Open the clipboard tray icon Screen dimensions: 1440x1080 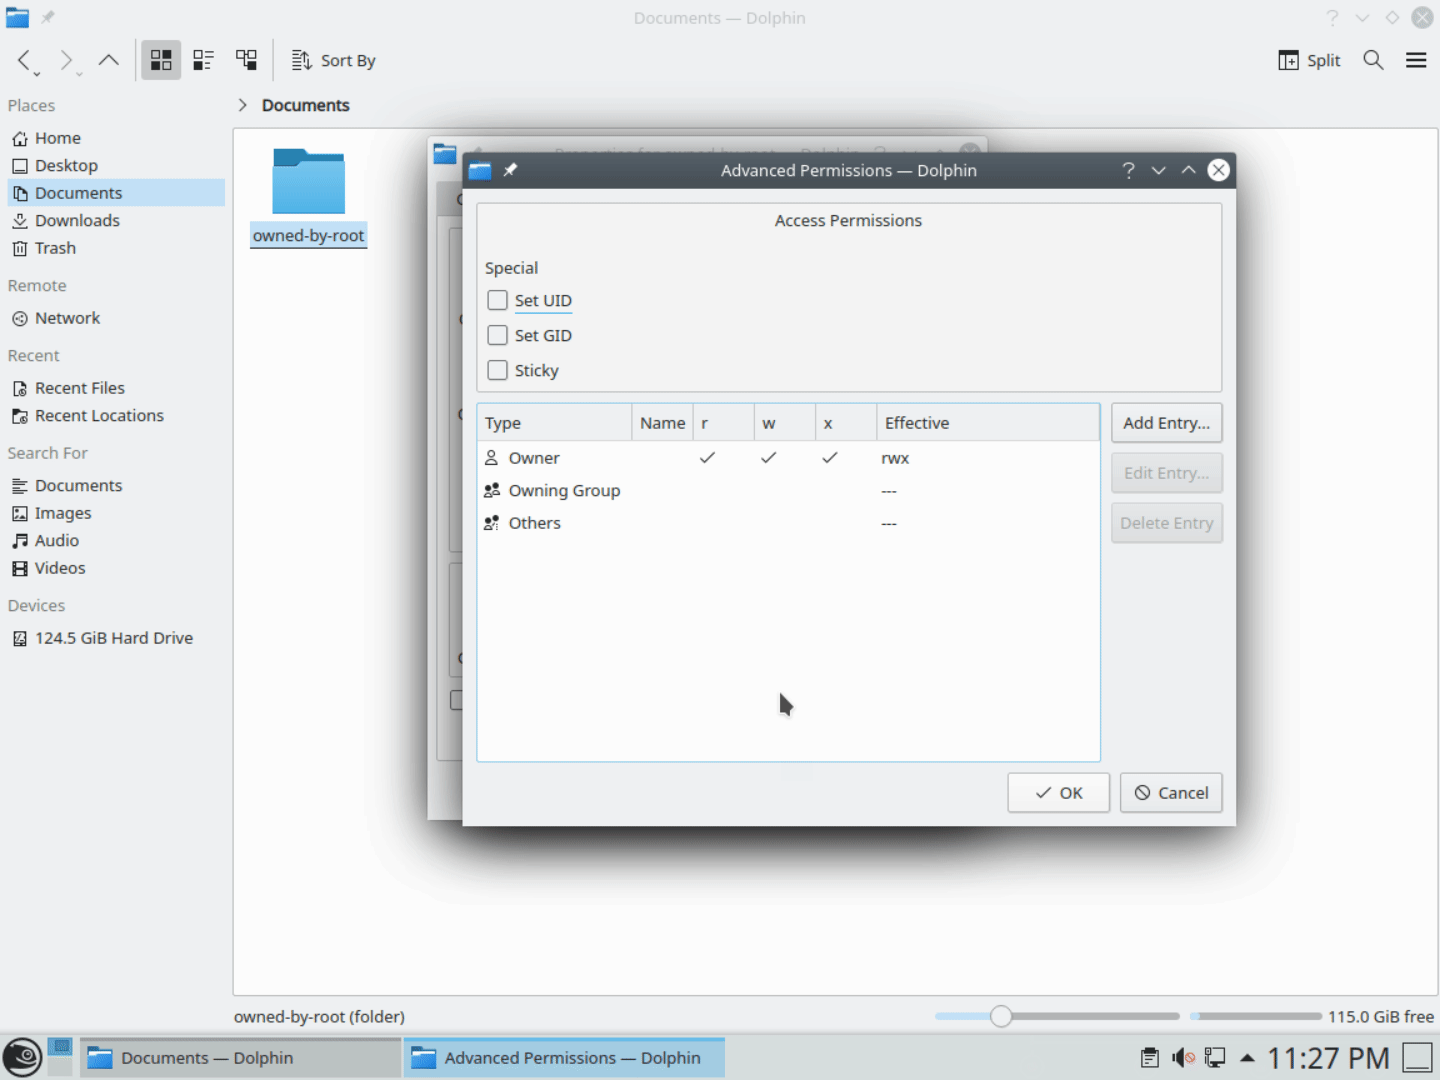[x=1150, y=1058]
